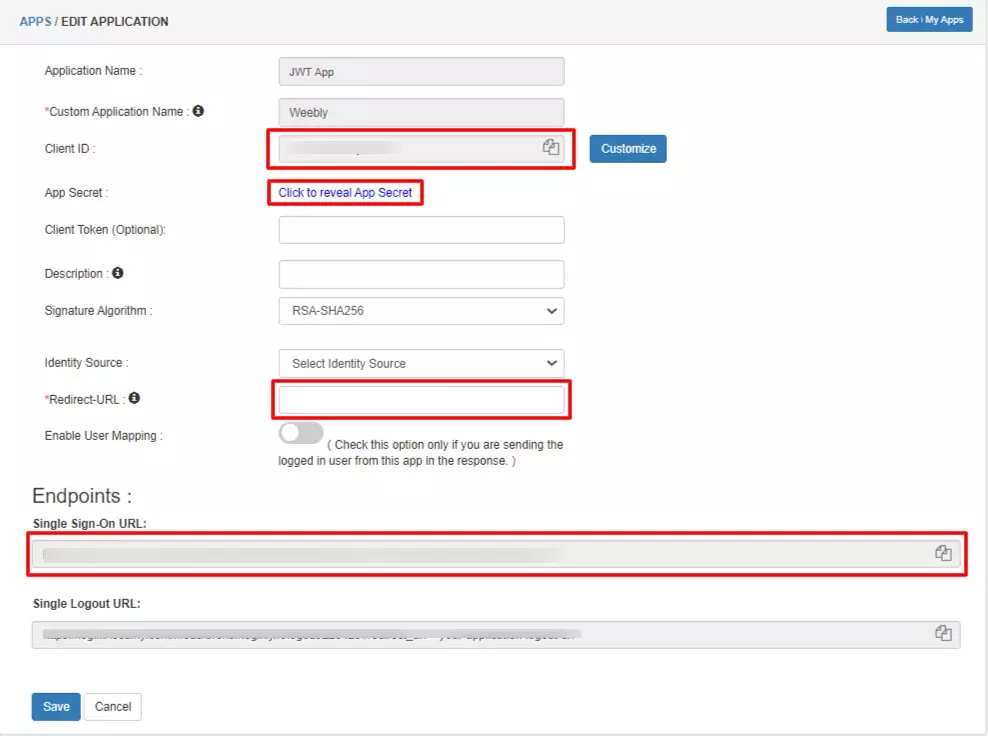Info icon next to Custom Application Name
988x736 pixels.
tap(198, 111)
